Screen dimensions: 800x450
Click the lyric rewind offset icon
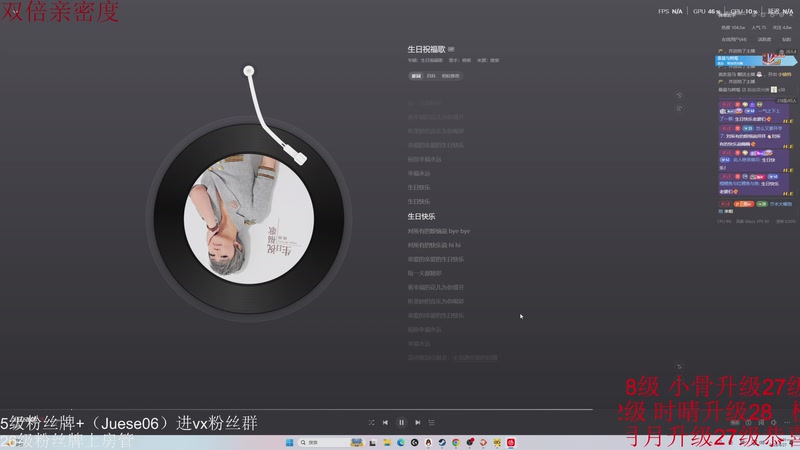point(679,95)
